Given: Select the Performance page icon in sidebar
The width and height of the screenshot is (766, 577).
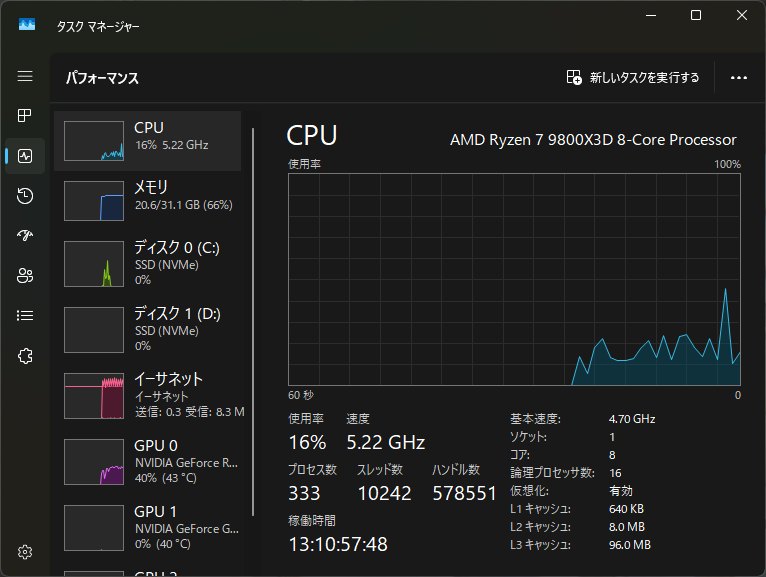Looking at the screenshot, I should [25, 156].
